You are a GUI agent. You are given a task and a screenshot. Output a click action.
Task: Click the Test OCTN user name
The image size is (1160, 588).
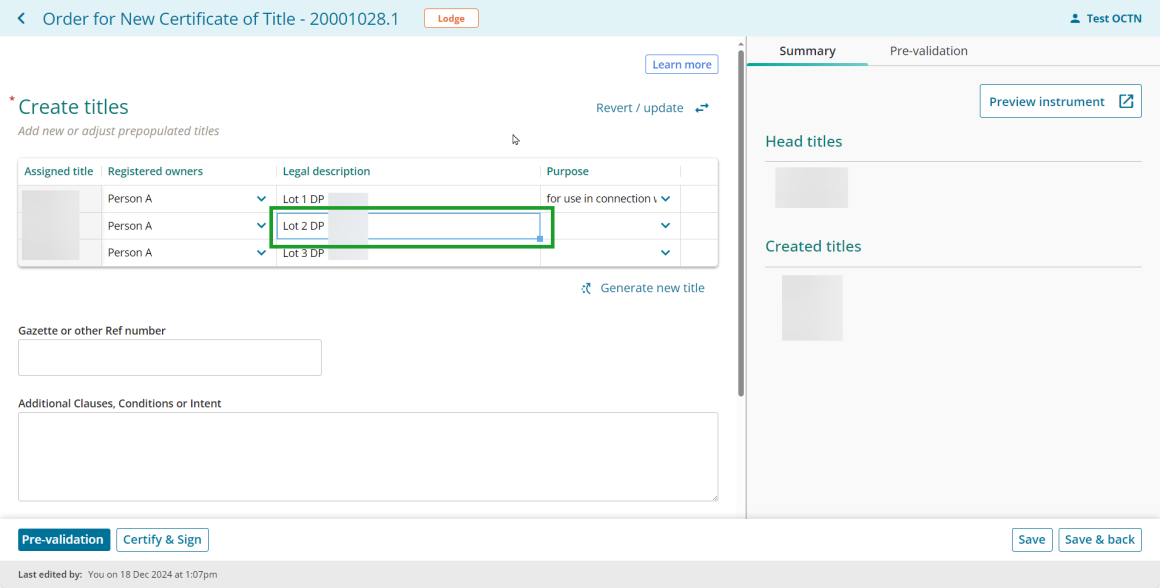(1114, 18)
